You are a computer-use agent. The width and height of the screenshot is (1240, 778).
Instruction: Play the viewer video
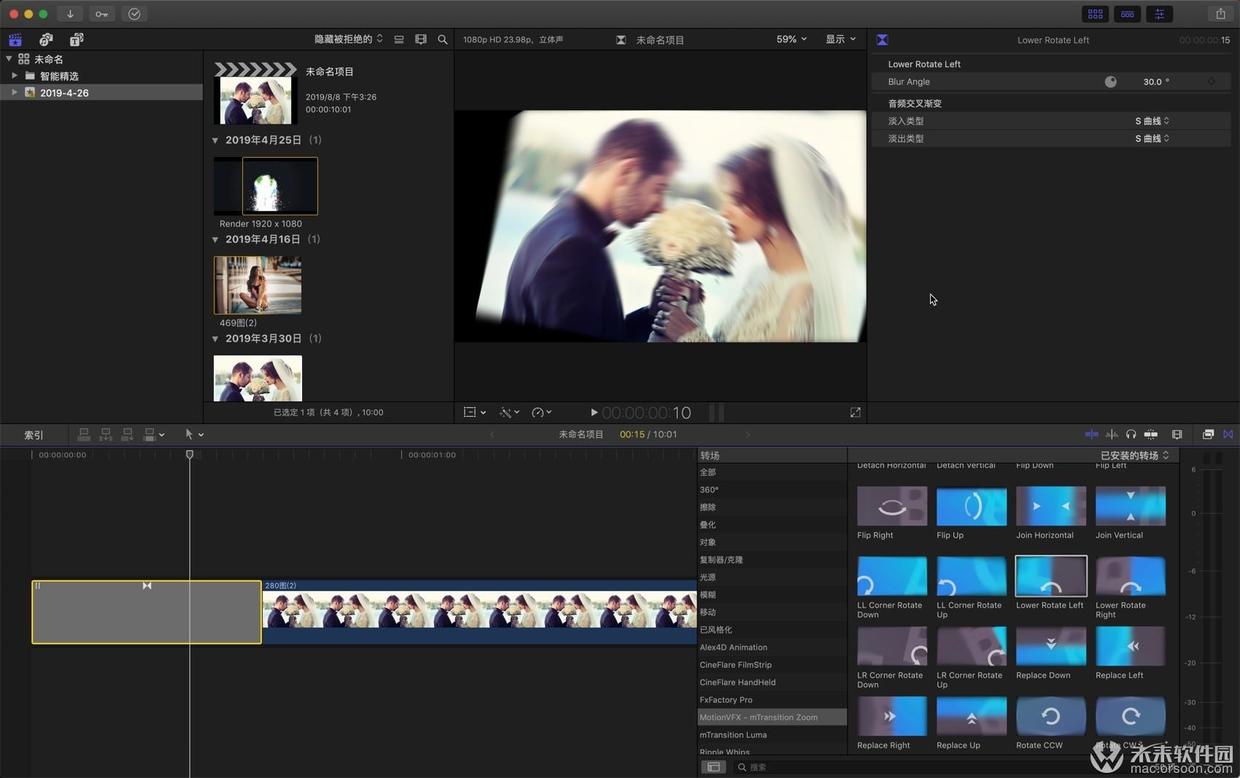click(x=594, y=412)
